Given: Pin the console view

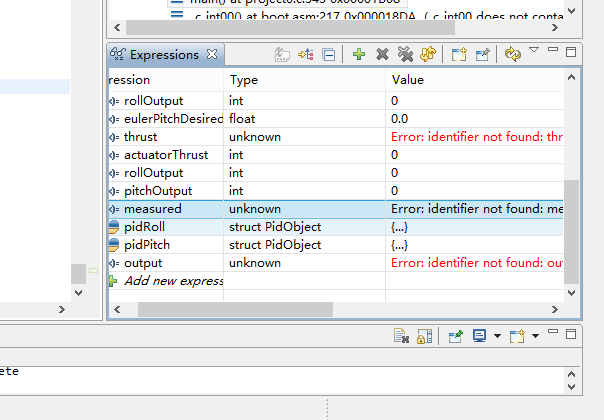Looking at the screenshot, I should (x=455, y=336).
